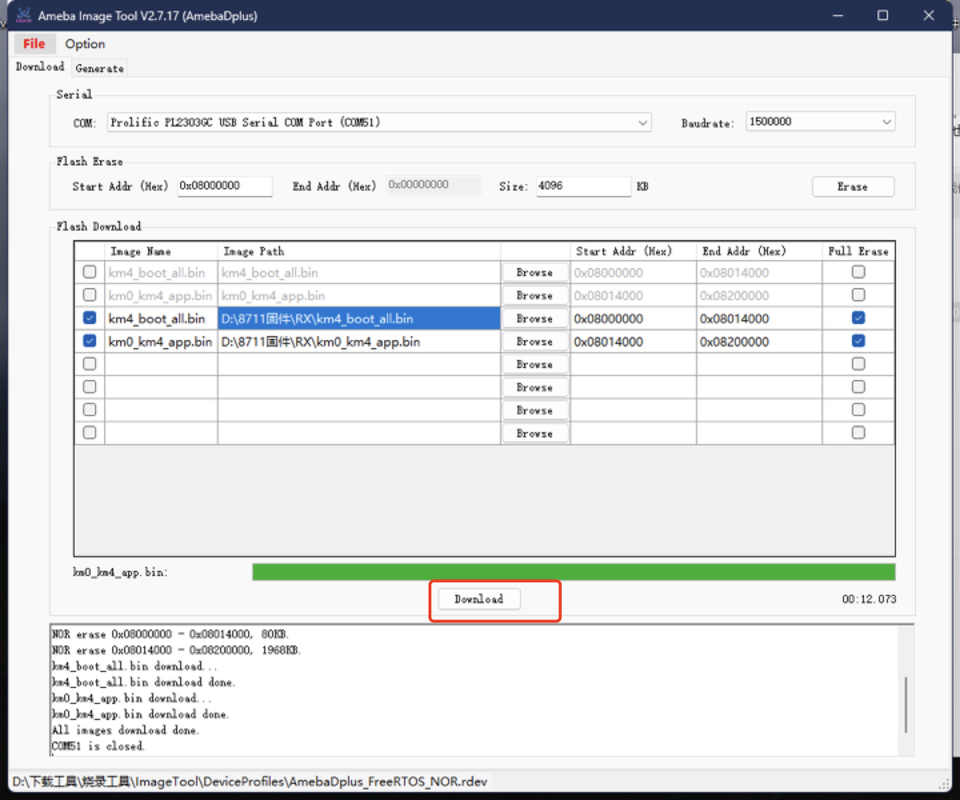Click Browse for D:\8711 km0_km4_app.bin path

tap(534, 342)
